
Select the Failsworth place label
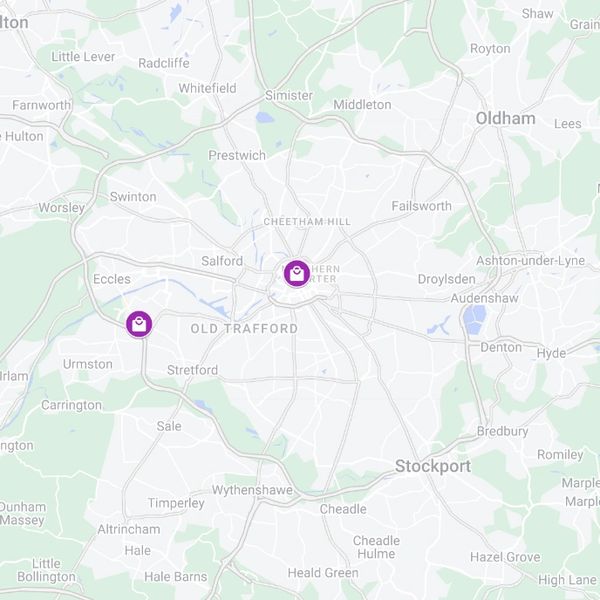click(421, 206)
